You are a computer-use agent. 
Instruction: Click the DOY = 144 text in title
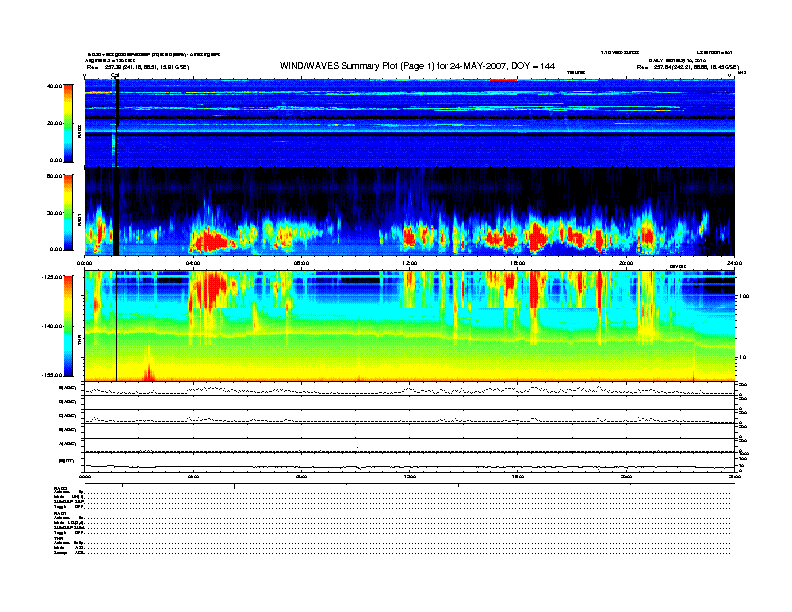click(533, 66)
